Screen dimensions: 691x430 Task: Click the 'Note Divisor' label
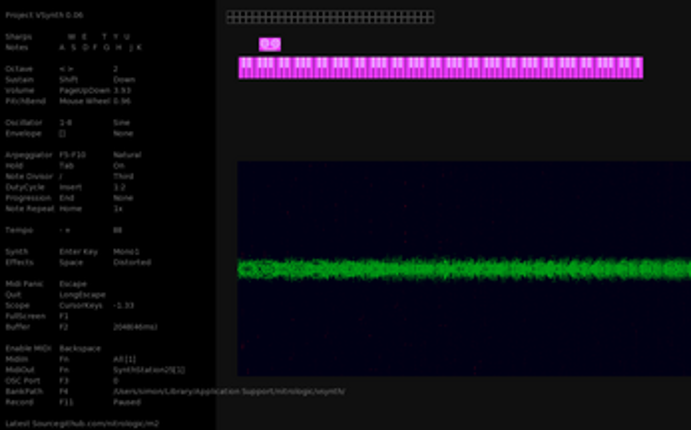pyautogui.click(x=28, y=176)
